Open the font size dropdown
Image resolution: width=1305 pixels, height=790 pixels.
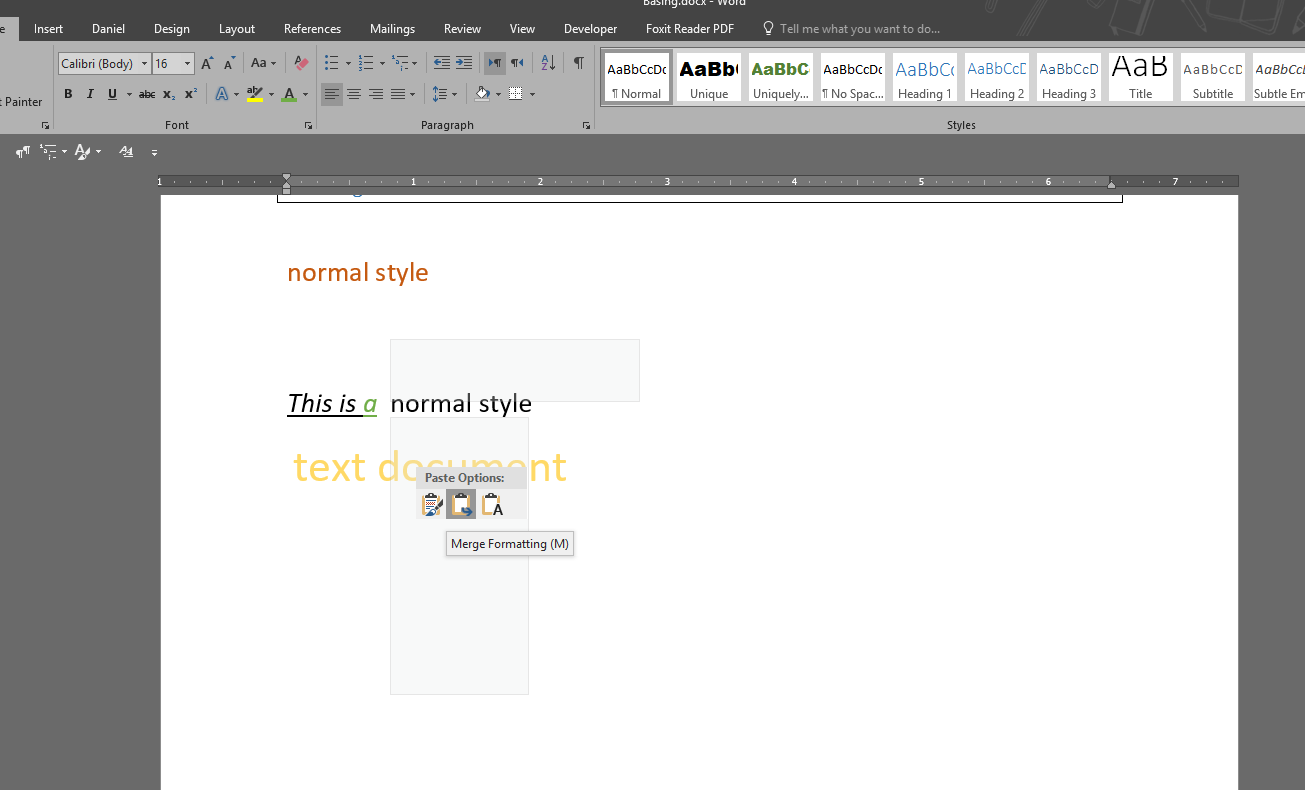click(187, 64)
